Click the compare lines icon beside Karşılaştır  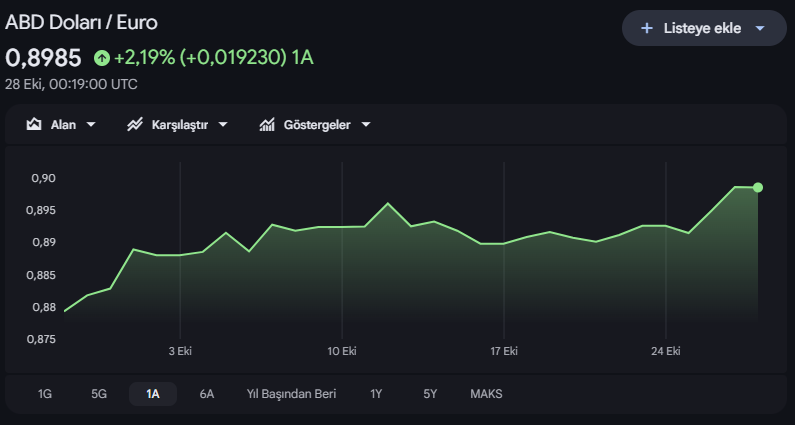point(135,124)
